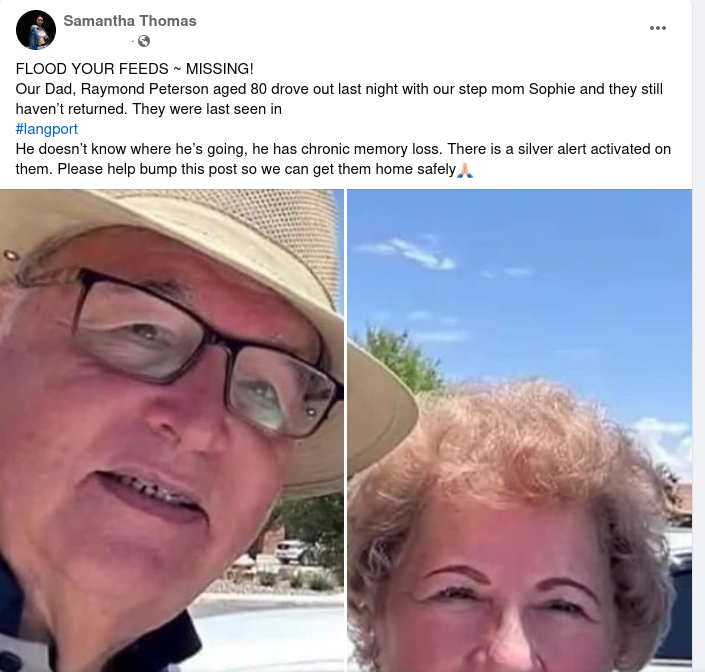
Task: Open Samantha Thomas profile name link
Action: (130, 21)
